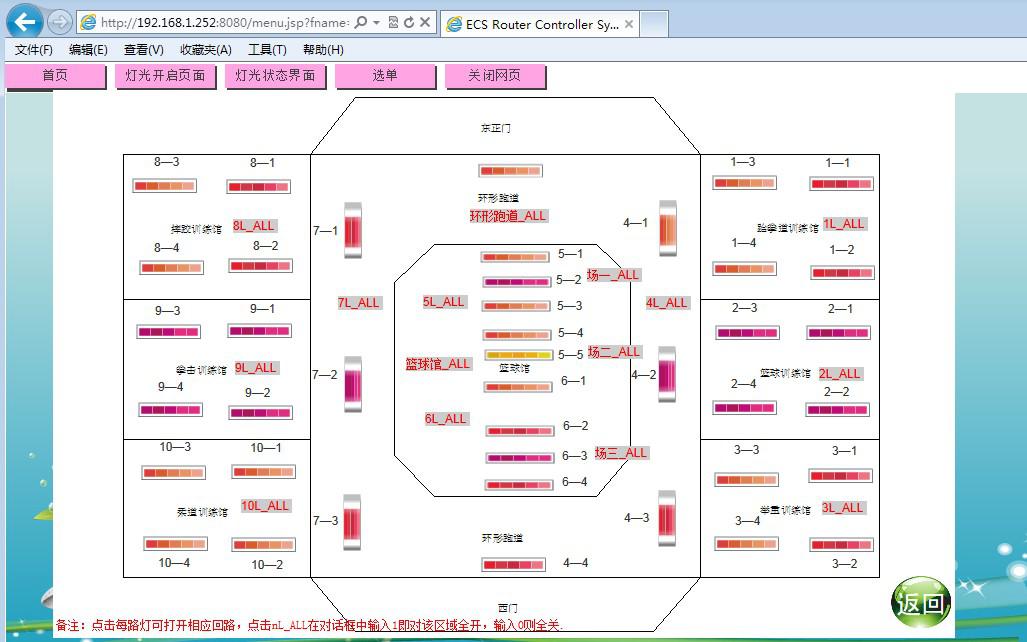The image size is (1027, 642).
Task: Refresh the page with the reload icon
Action: point(409,22)
